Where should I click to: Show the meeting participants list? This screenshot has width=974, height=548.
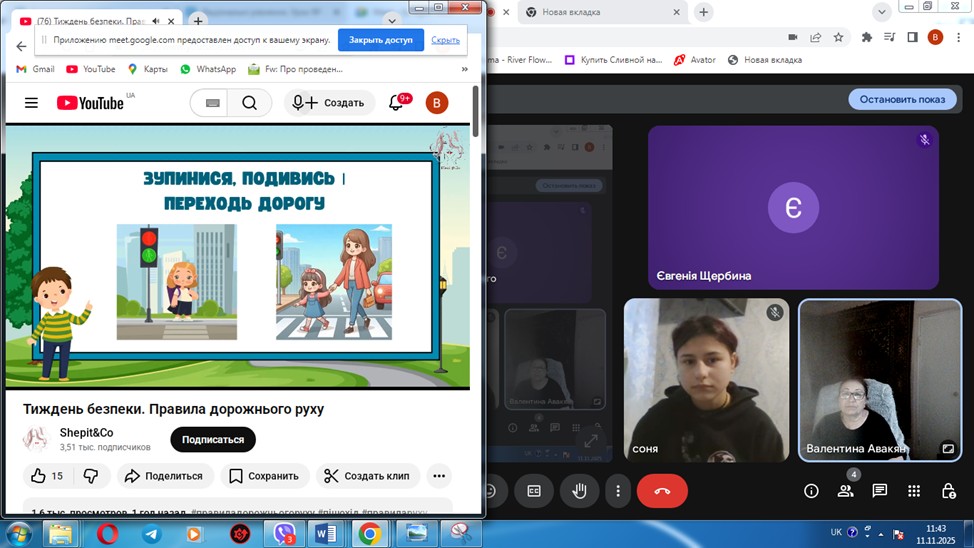846,491
